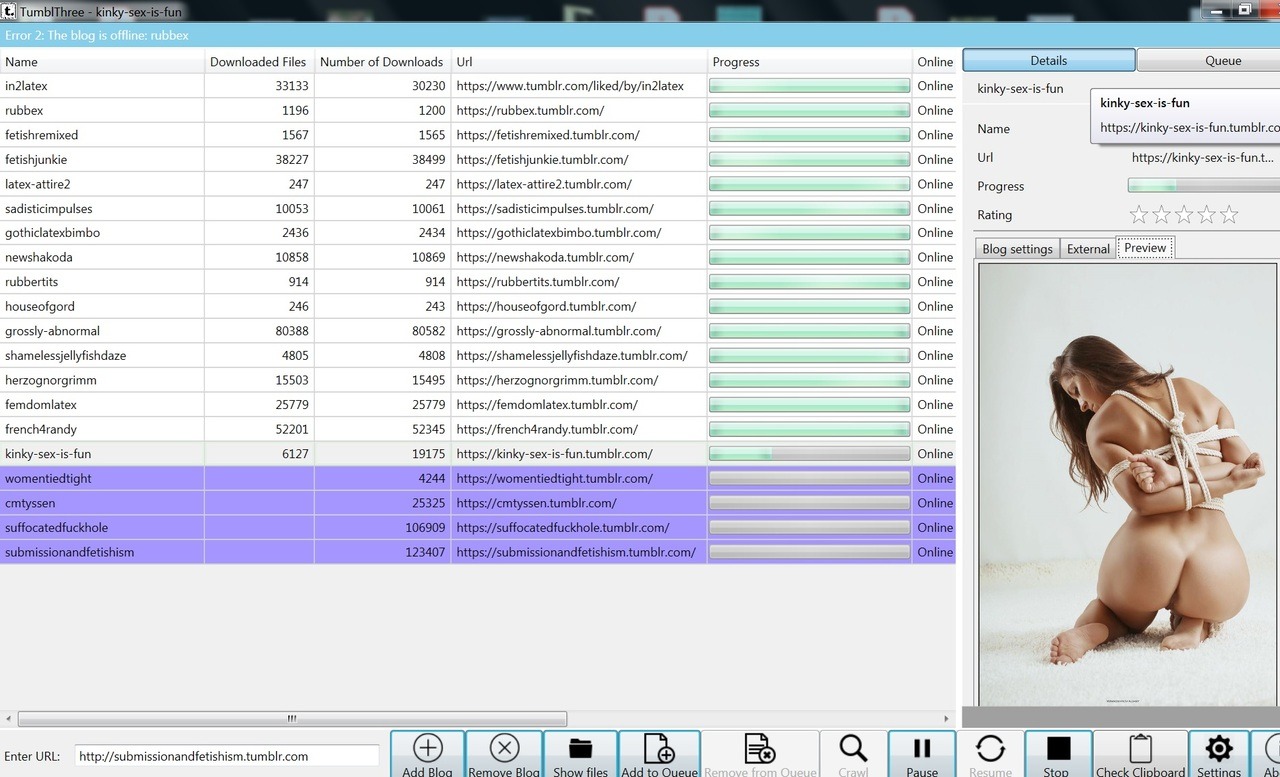The height and width of the screenshot is (777, 1280).
Task: Click the Check Clipboard icon
Action: pos(1140,749)
